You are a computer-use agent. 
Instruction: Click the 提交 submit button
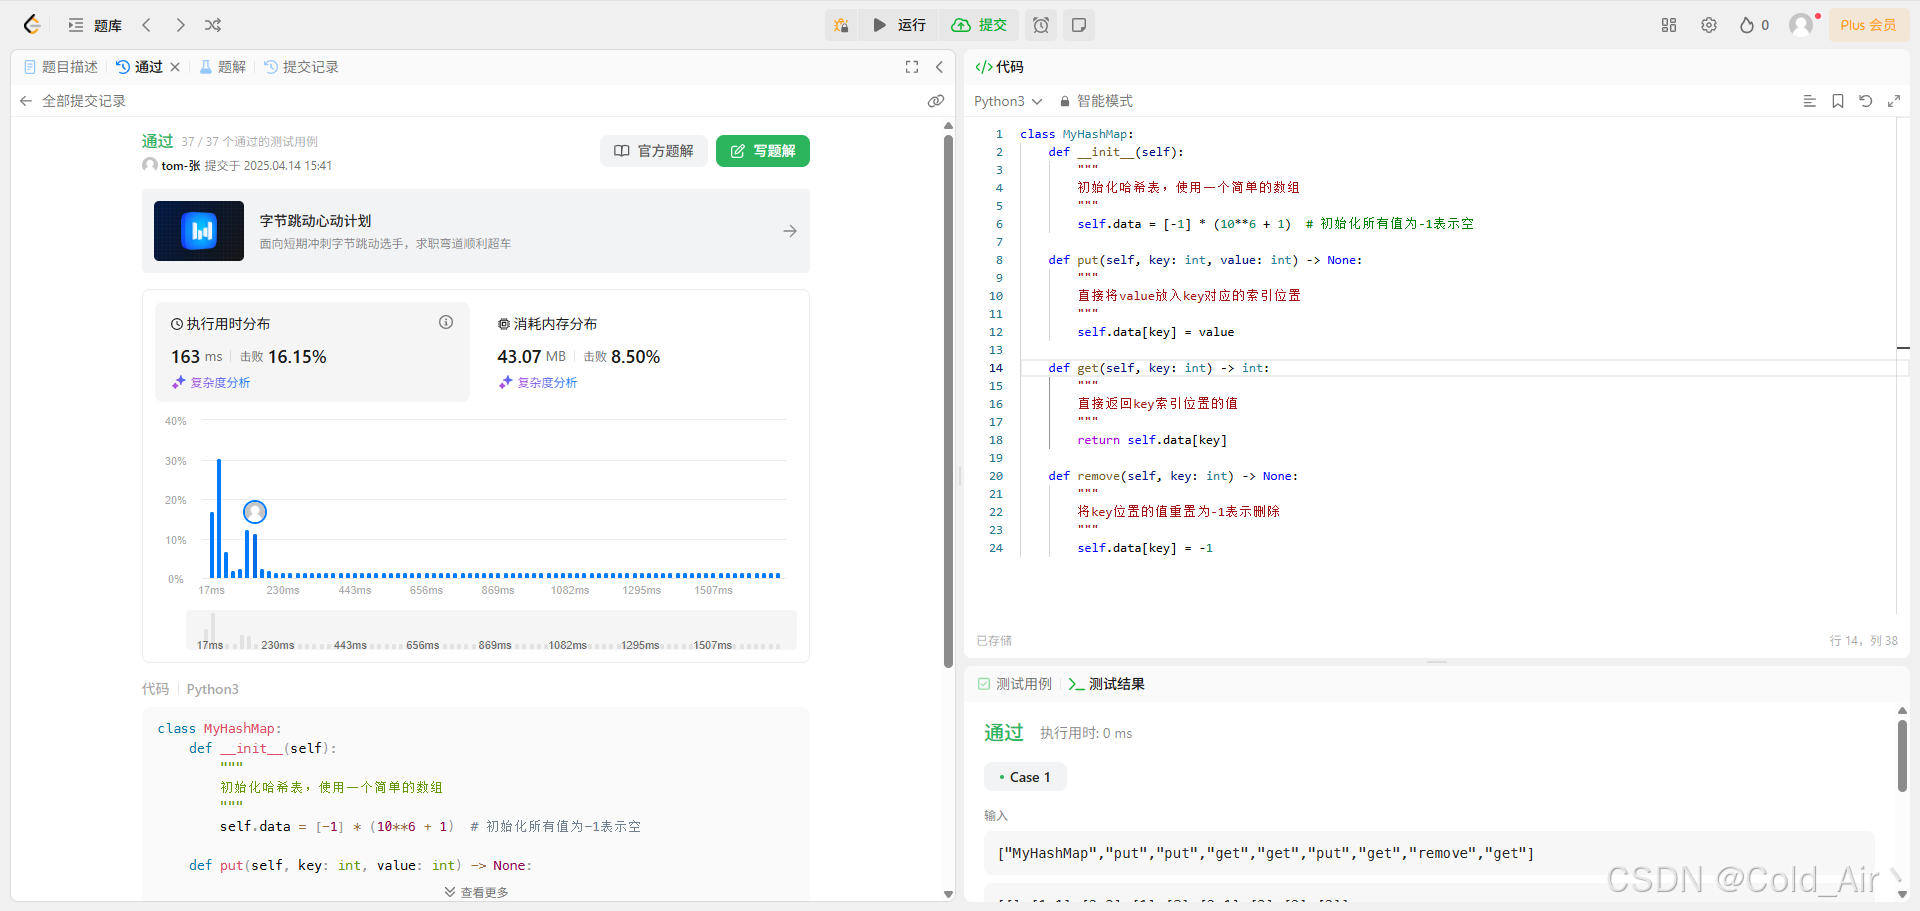pos(979,25)
